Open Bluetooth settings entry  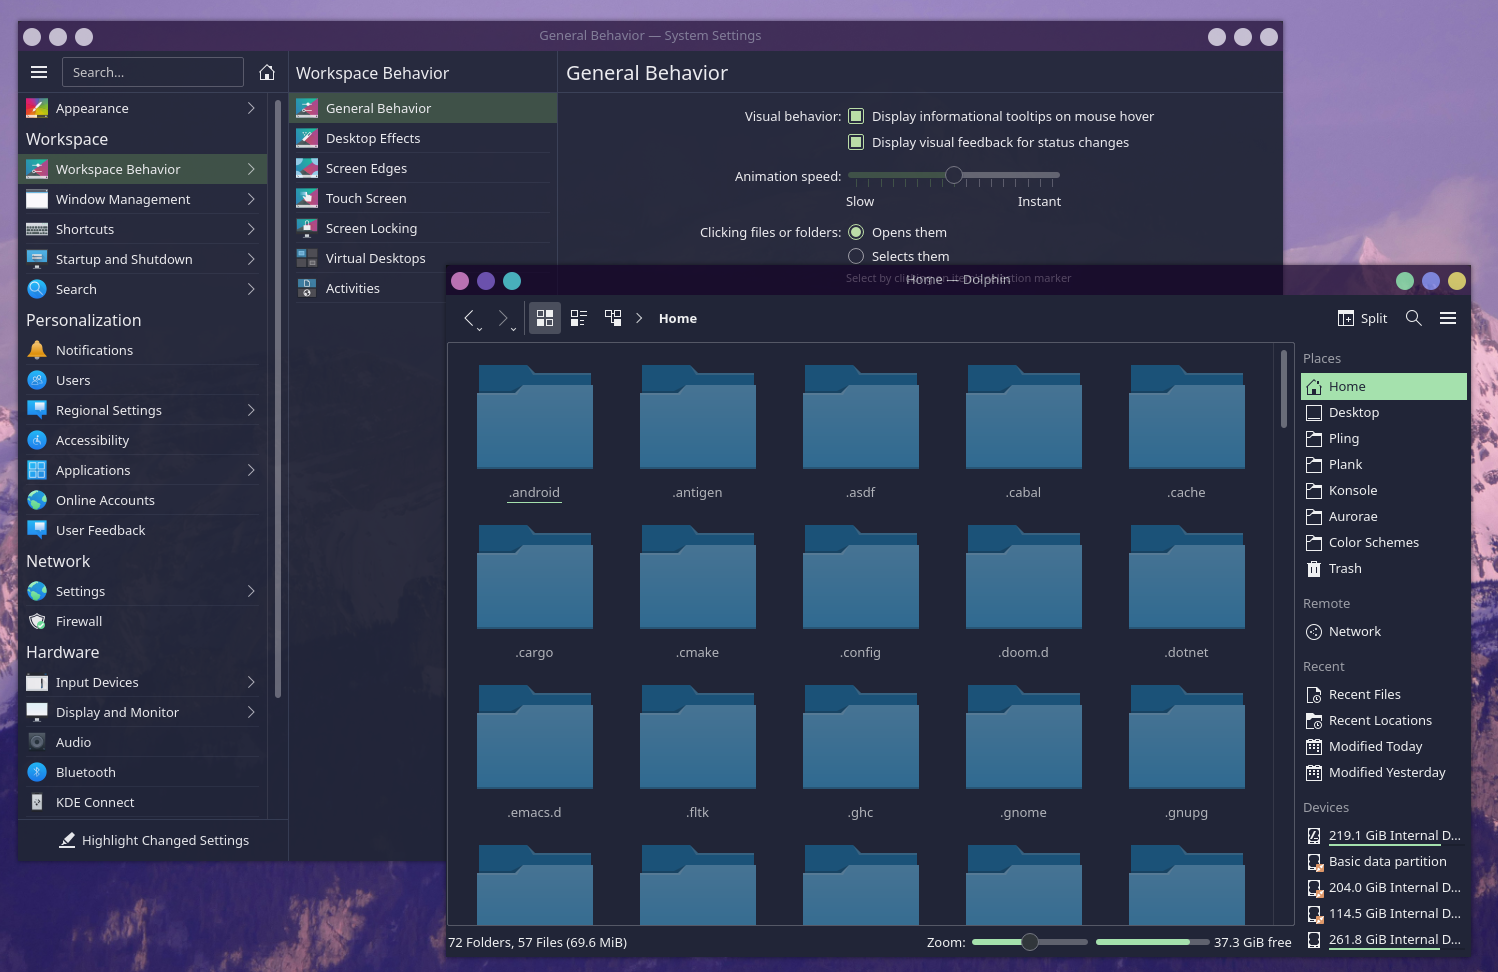coord(143,772)
